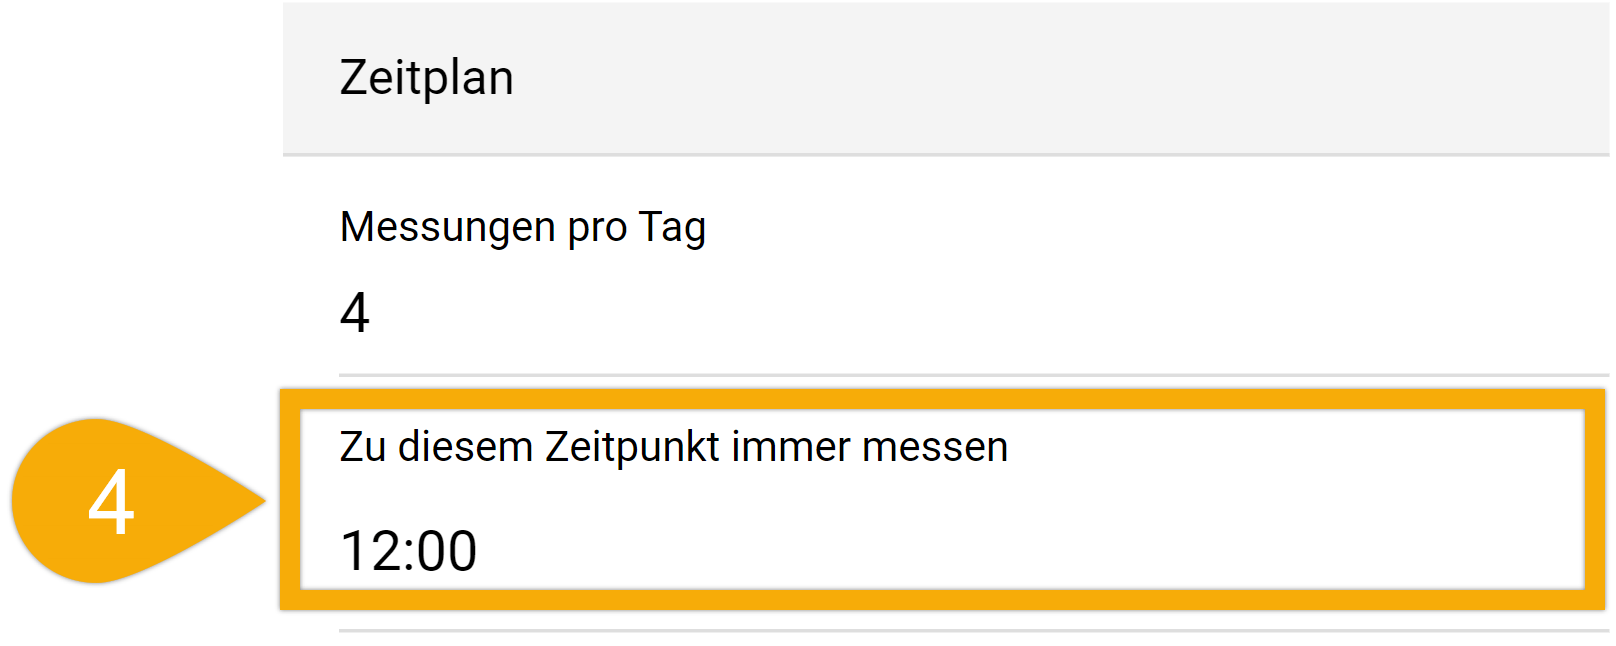Click the orange frame's left border
1616x646 pixels.
290,499
